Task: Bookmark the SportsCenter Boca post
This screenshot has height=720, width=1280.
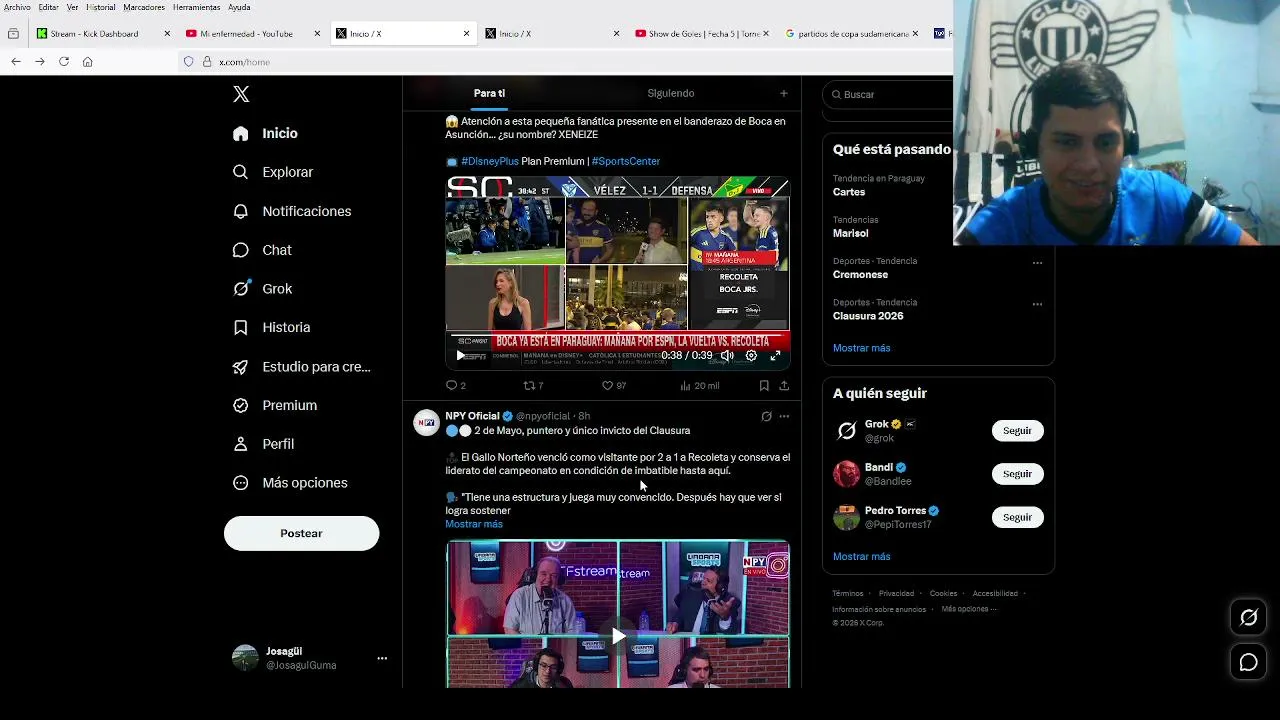Action: [x=764, y=385]
